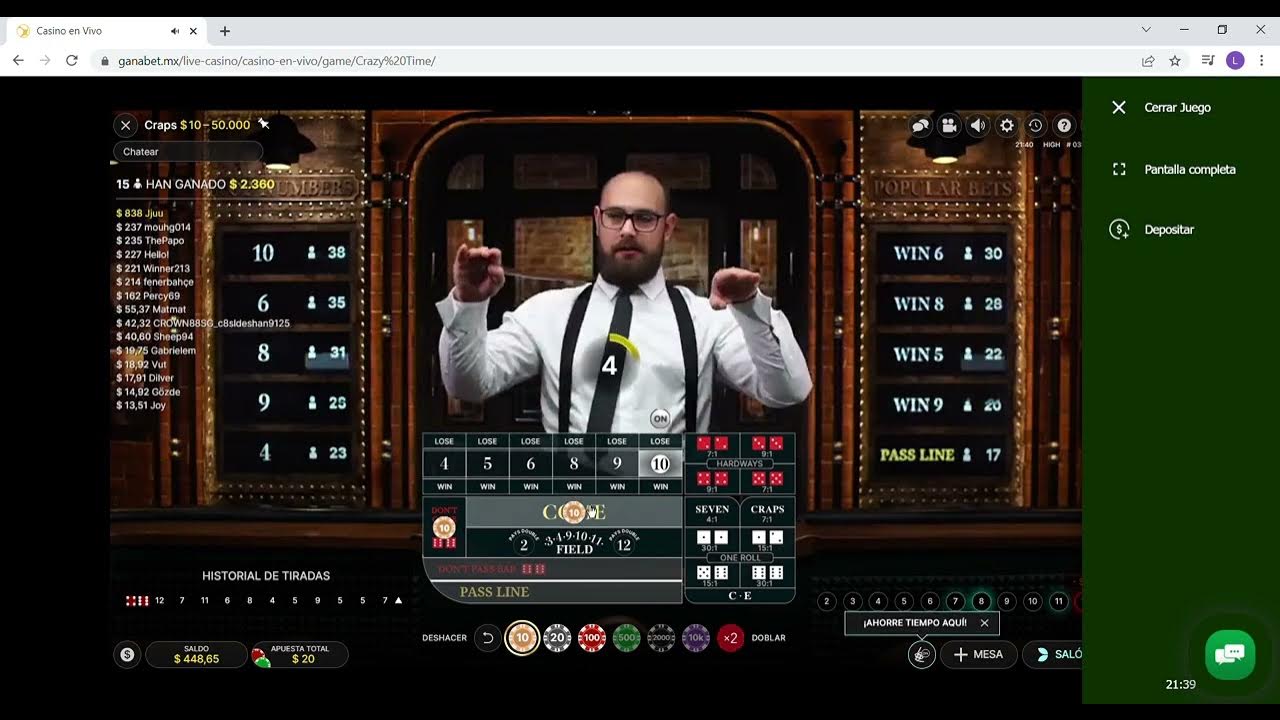Go back in browser
This screenshot has width=1280, height=720.
click(x=18, y=61)
